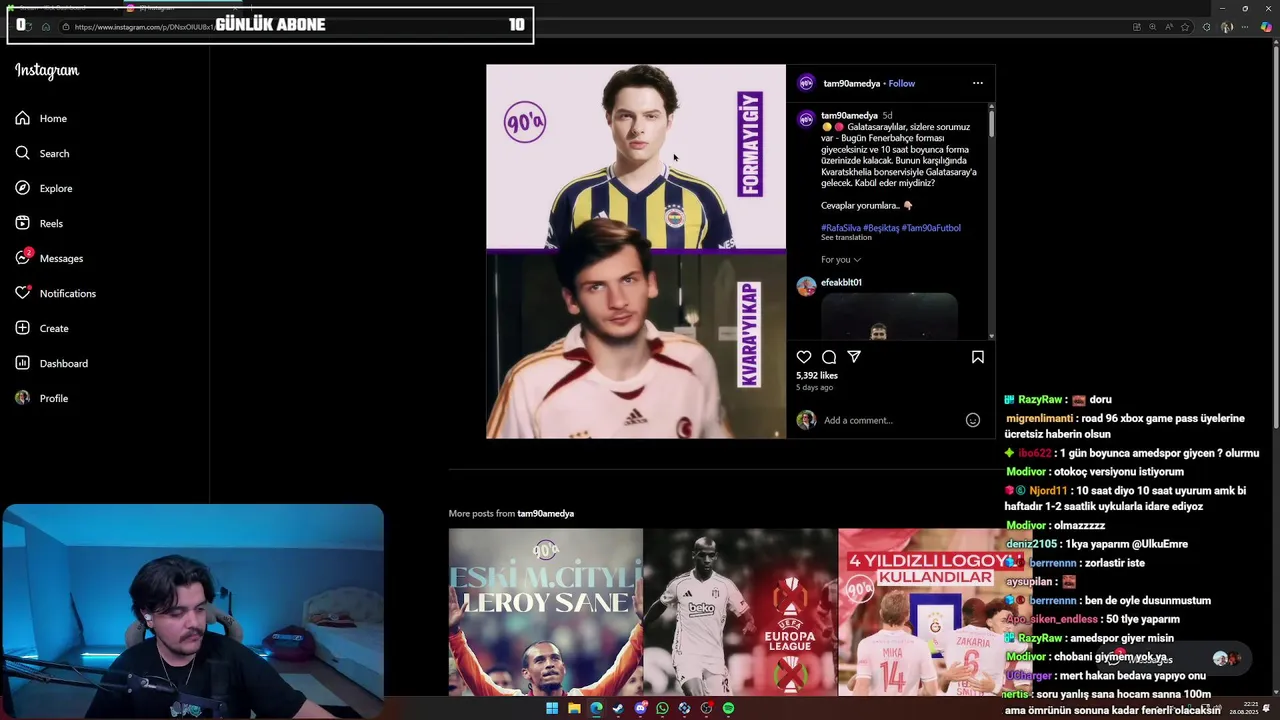This screenshot has width=1280, height=720.
Task: Click See translation under caption
Action: [846, 238]
